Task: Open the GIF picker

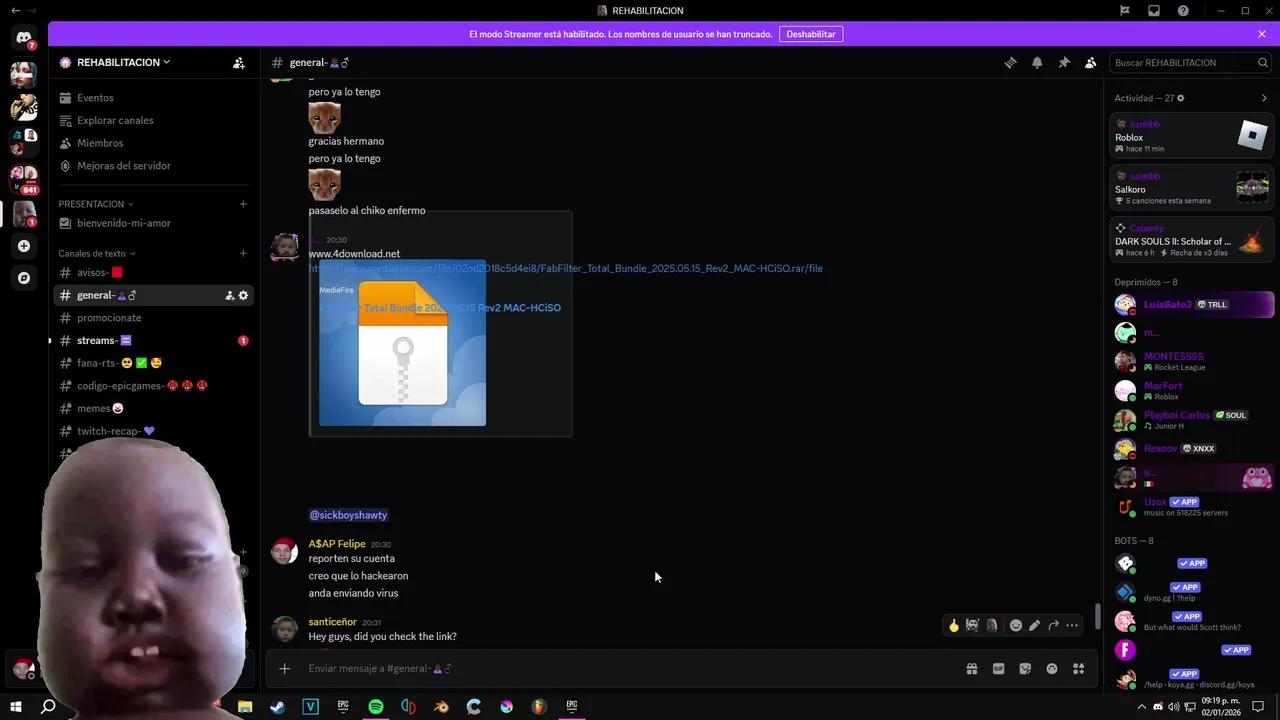Action: [x=998, y=669]
